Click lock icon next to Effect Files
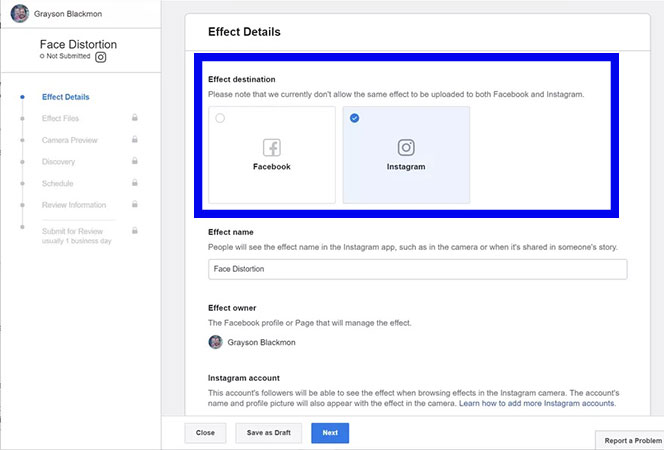664x450 pixels. click(135, 118)
